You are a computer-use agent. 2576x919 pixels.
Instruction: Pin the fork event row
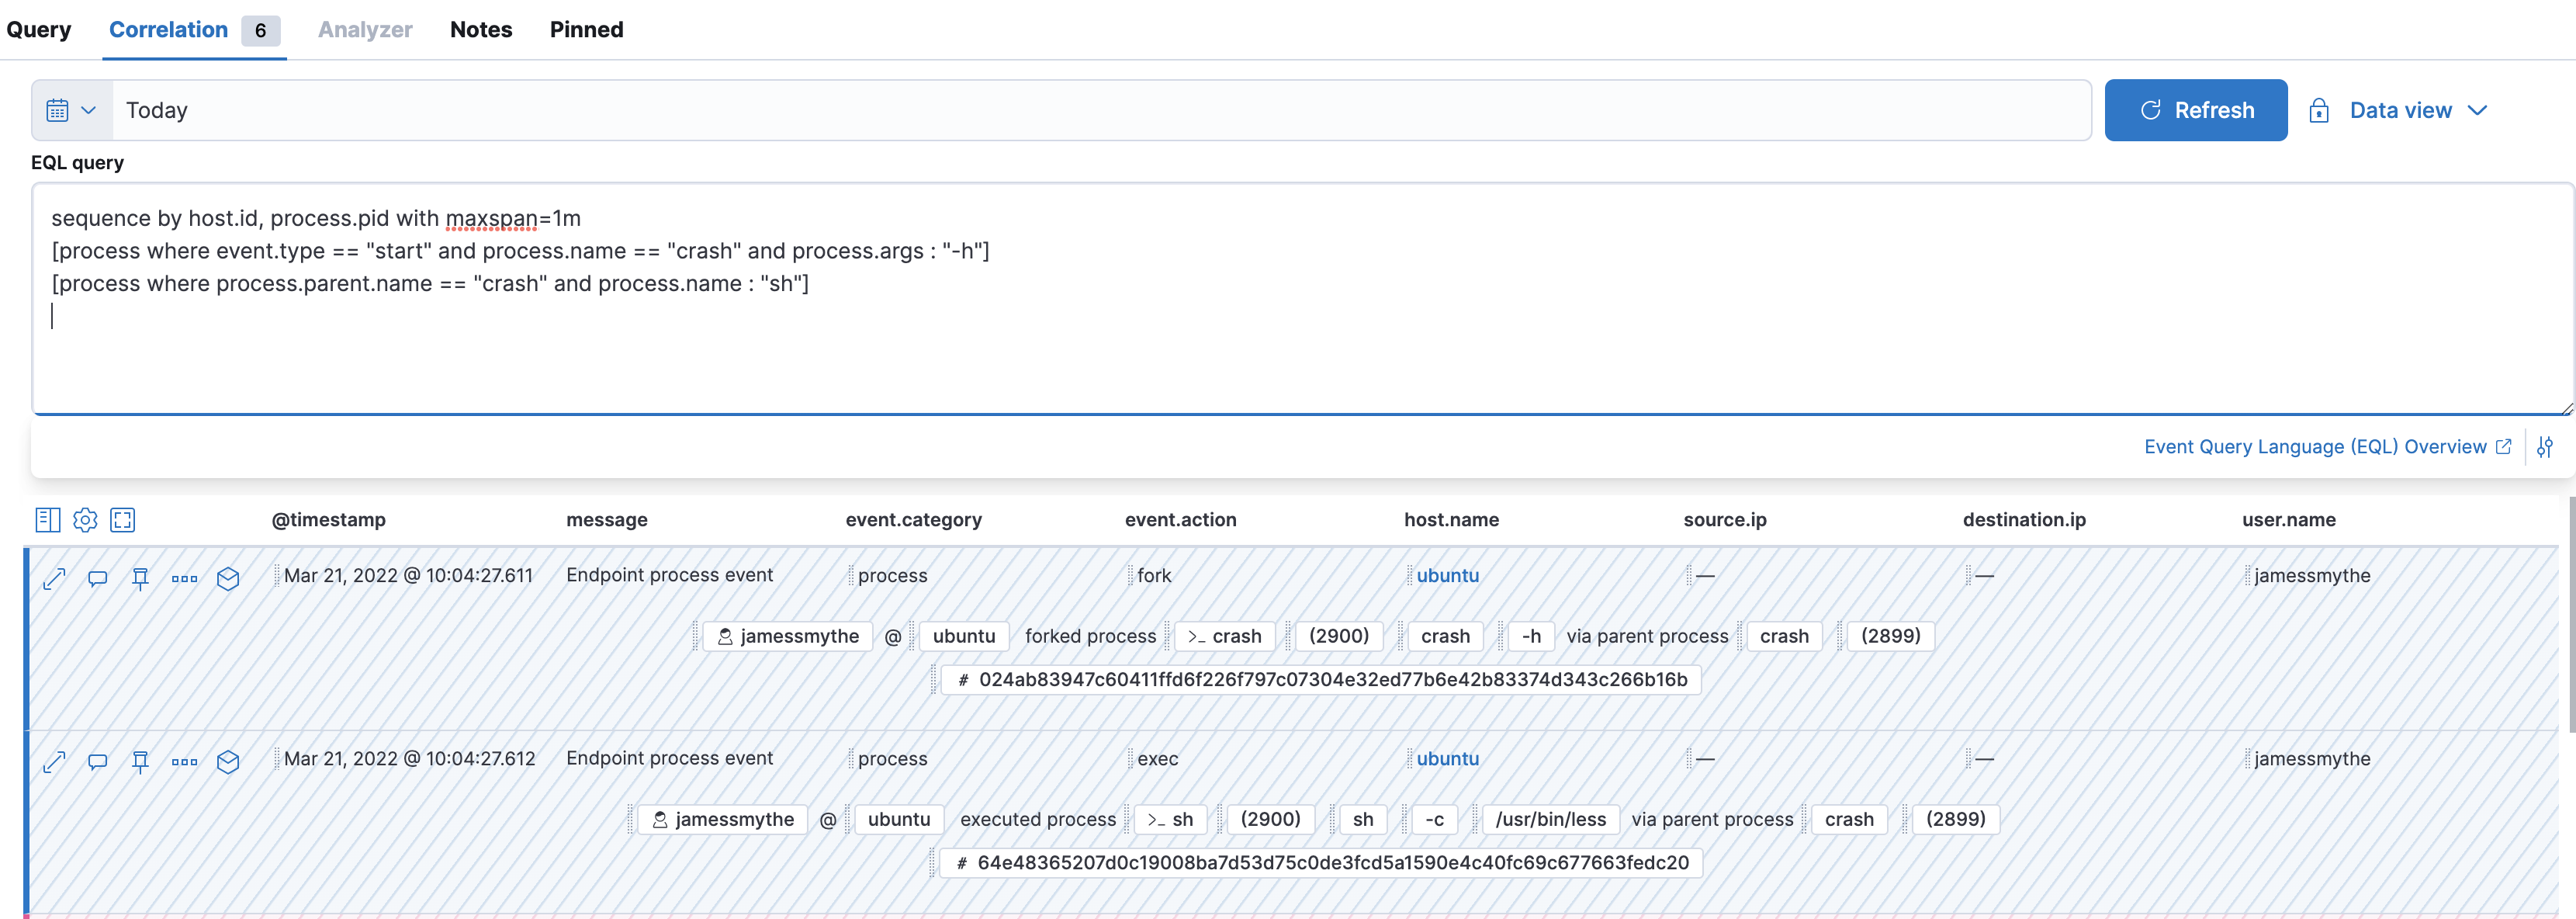tap(140, 578)
